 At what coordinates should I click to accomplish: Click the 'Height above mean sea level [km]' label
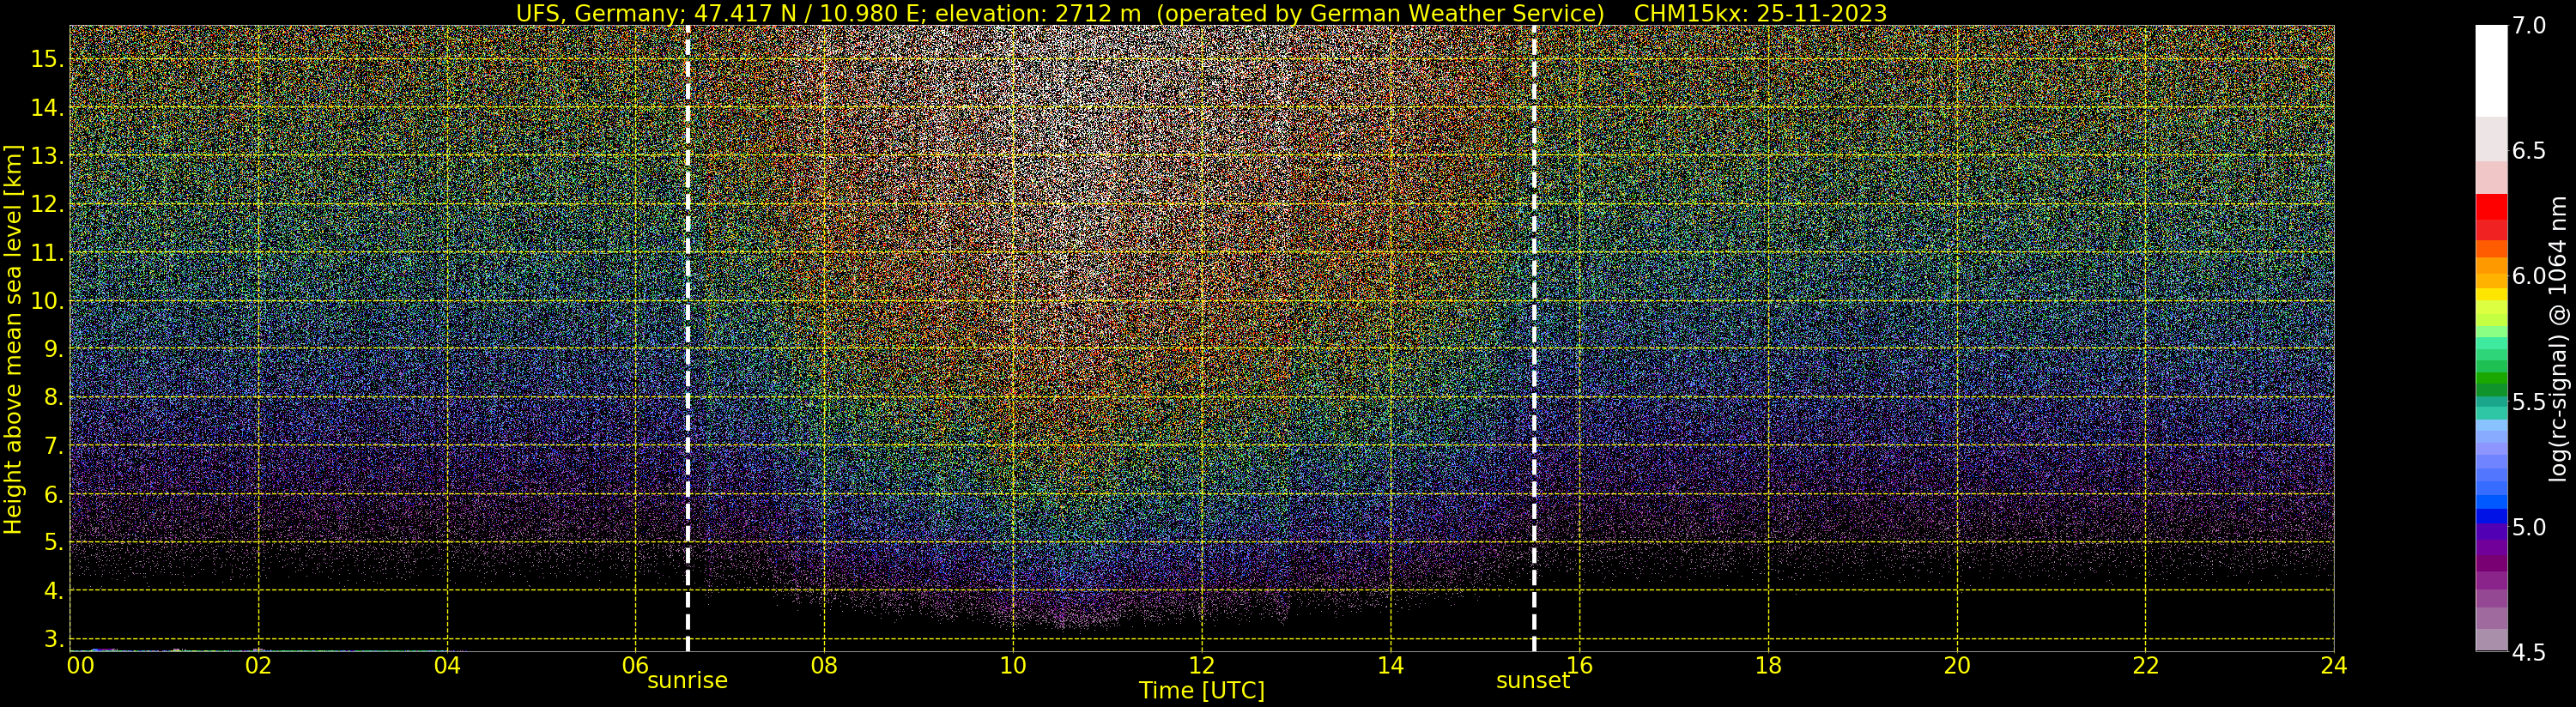click(x=13, y=339)
